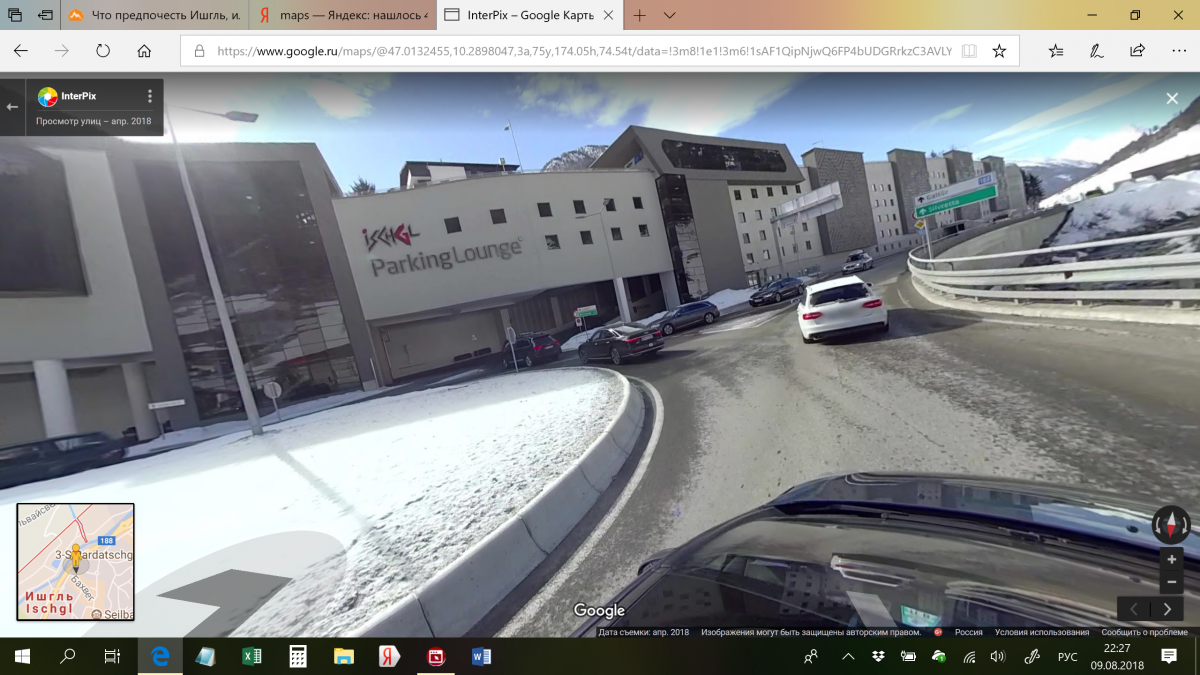Open the minimap in the lower-left corner
Viewport: 1200px width, 675px height.
(x=75, y=562)
